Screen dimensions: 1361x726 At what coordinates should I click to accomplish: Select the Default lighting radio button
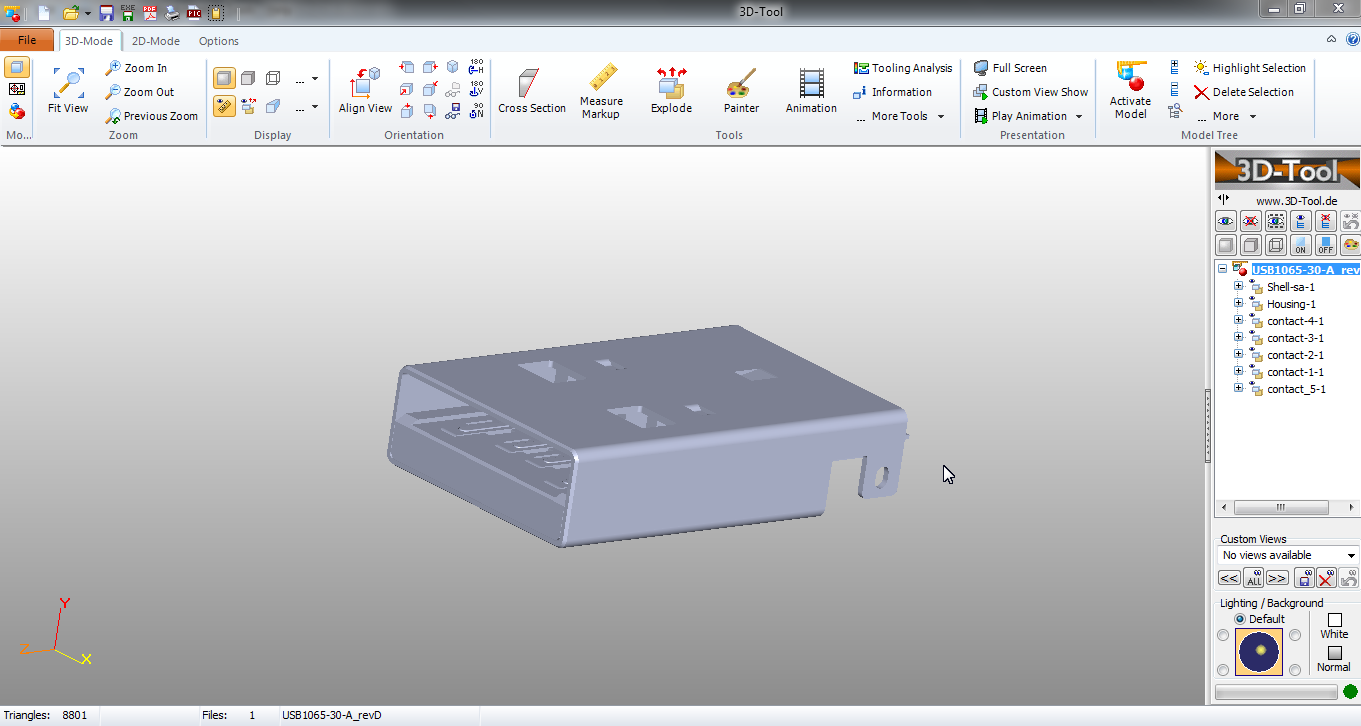1240,619
